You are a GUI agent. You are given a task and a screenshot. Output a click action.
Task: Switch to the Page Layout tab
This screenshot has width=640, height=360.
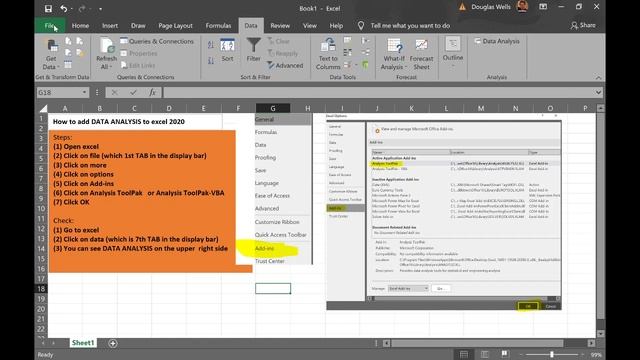pos(176,26)
